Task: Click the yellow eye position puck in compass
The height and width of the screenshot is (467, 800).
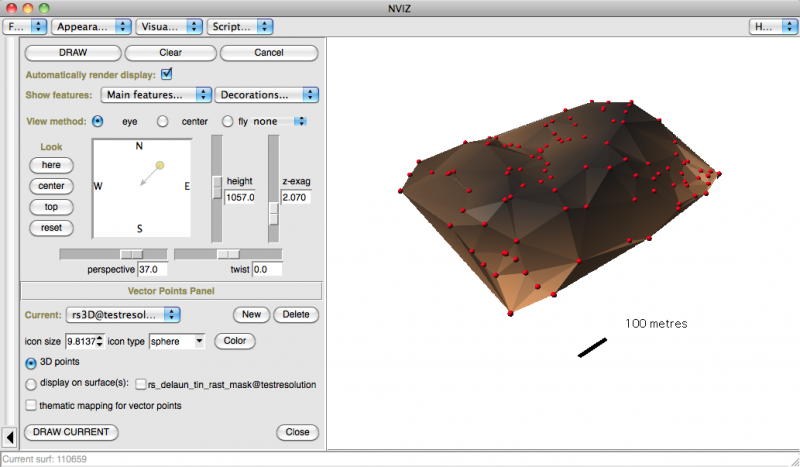Action: 159,164
